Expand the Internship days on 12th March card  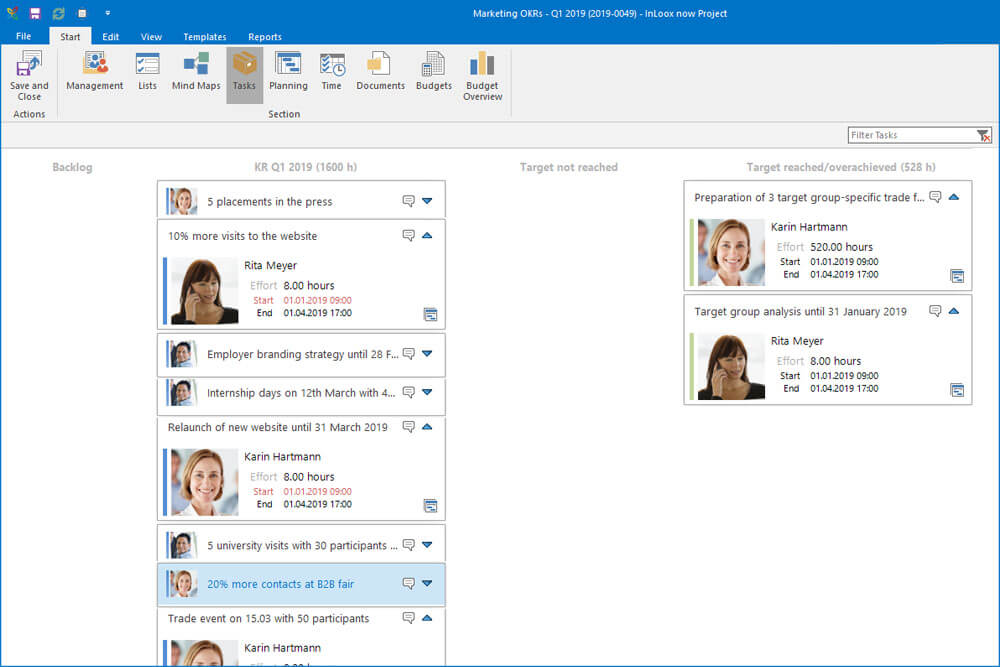tap(427, 392)
